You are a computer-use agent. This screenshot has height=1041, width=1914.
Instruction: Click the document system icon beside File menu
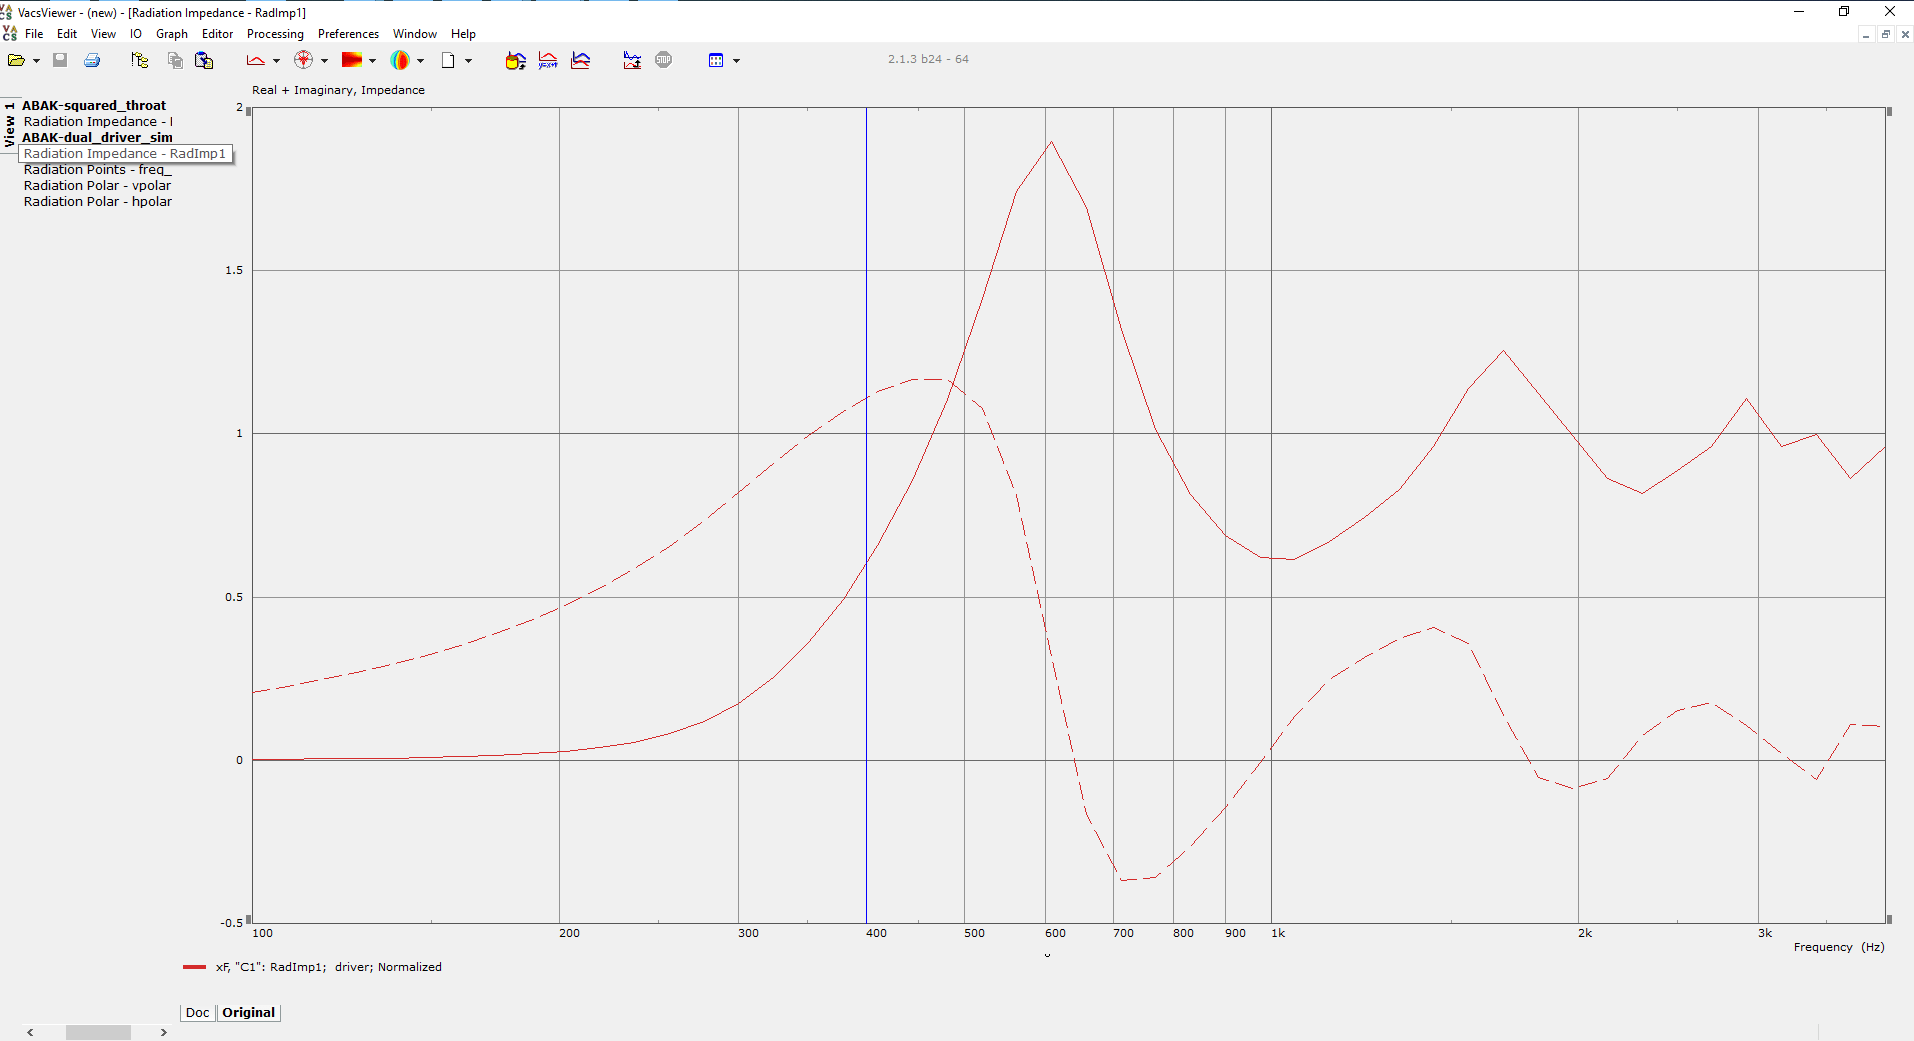pyautogui.click(x=10, y=34)
